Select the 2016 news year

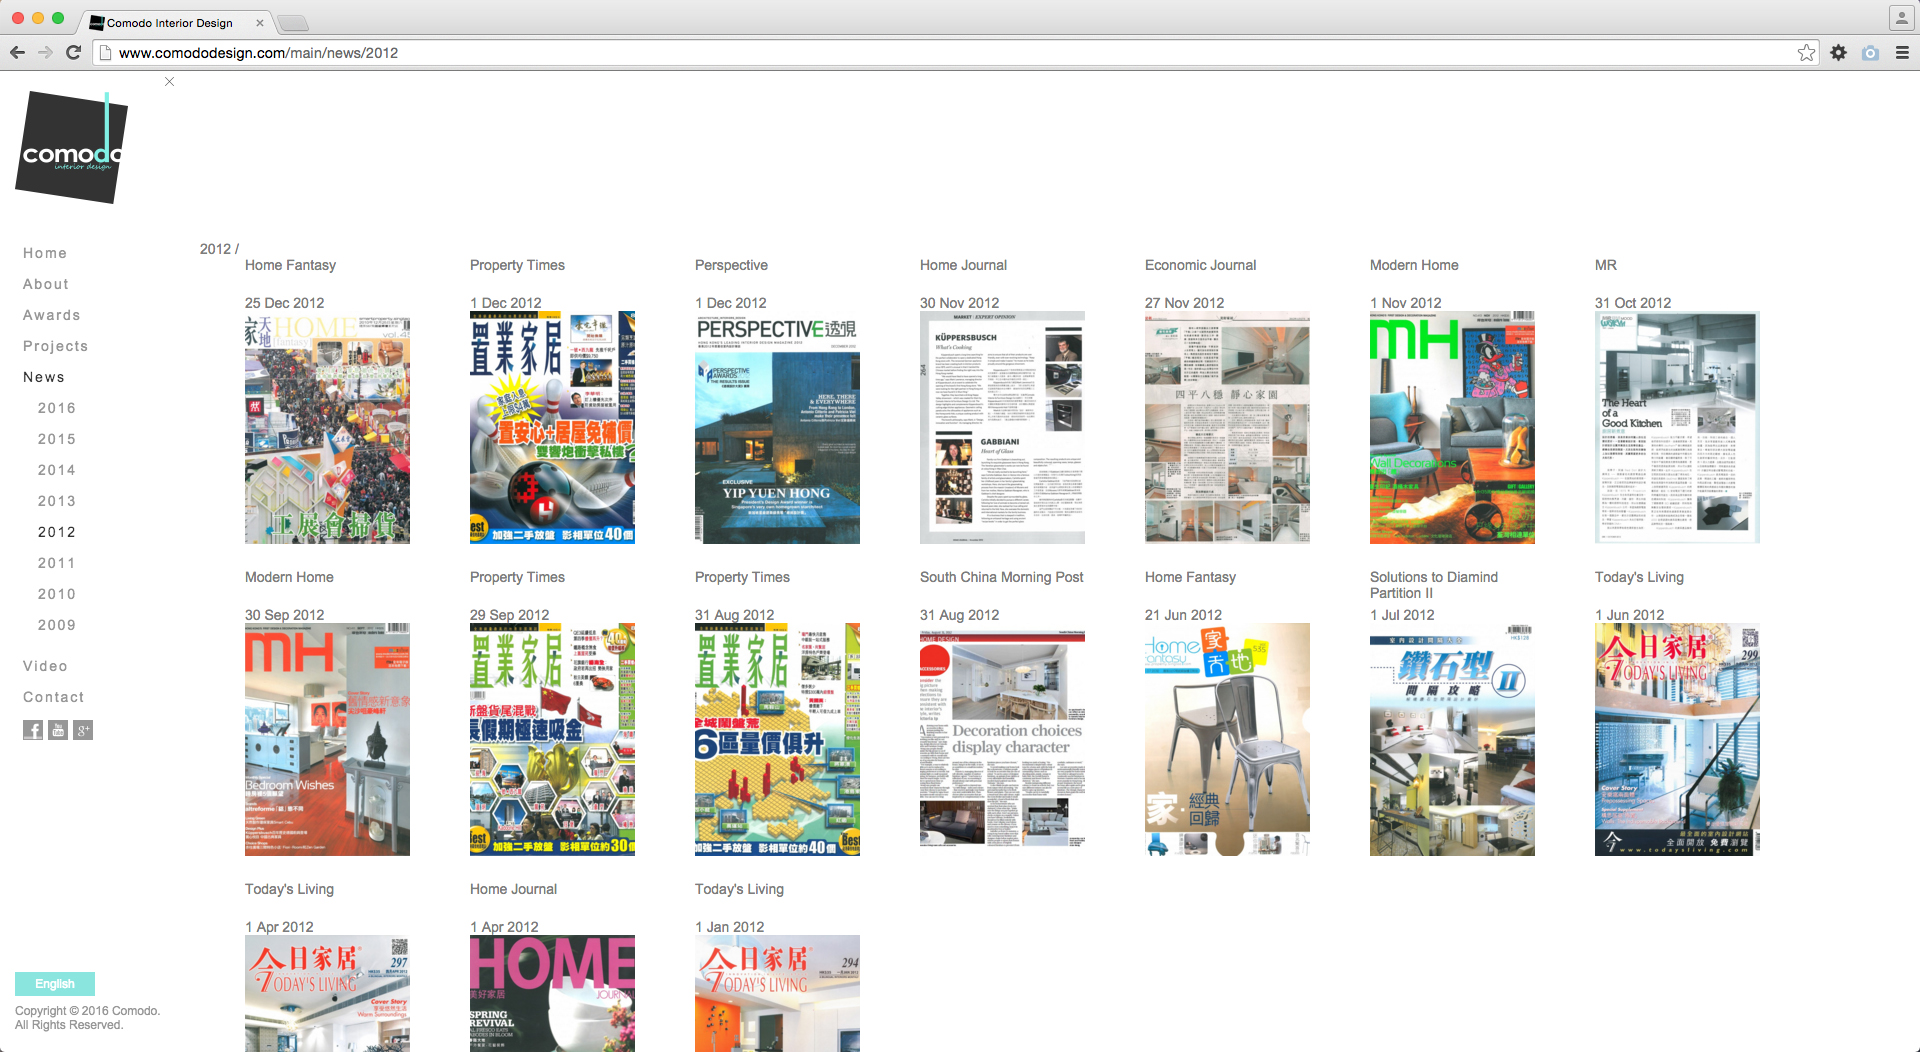57,408
